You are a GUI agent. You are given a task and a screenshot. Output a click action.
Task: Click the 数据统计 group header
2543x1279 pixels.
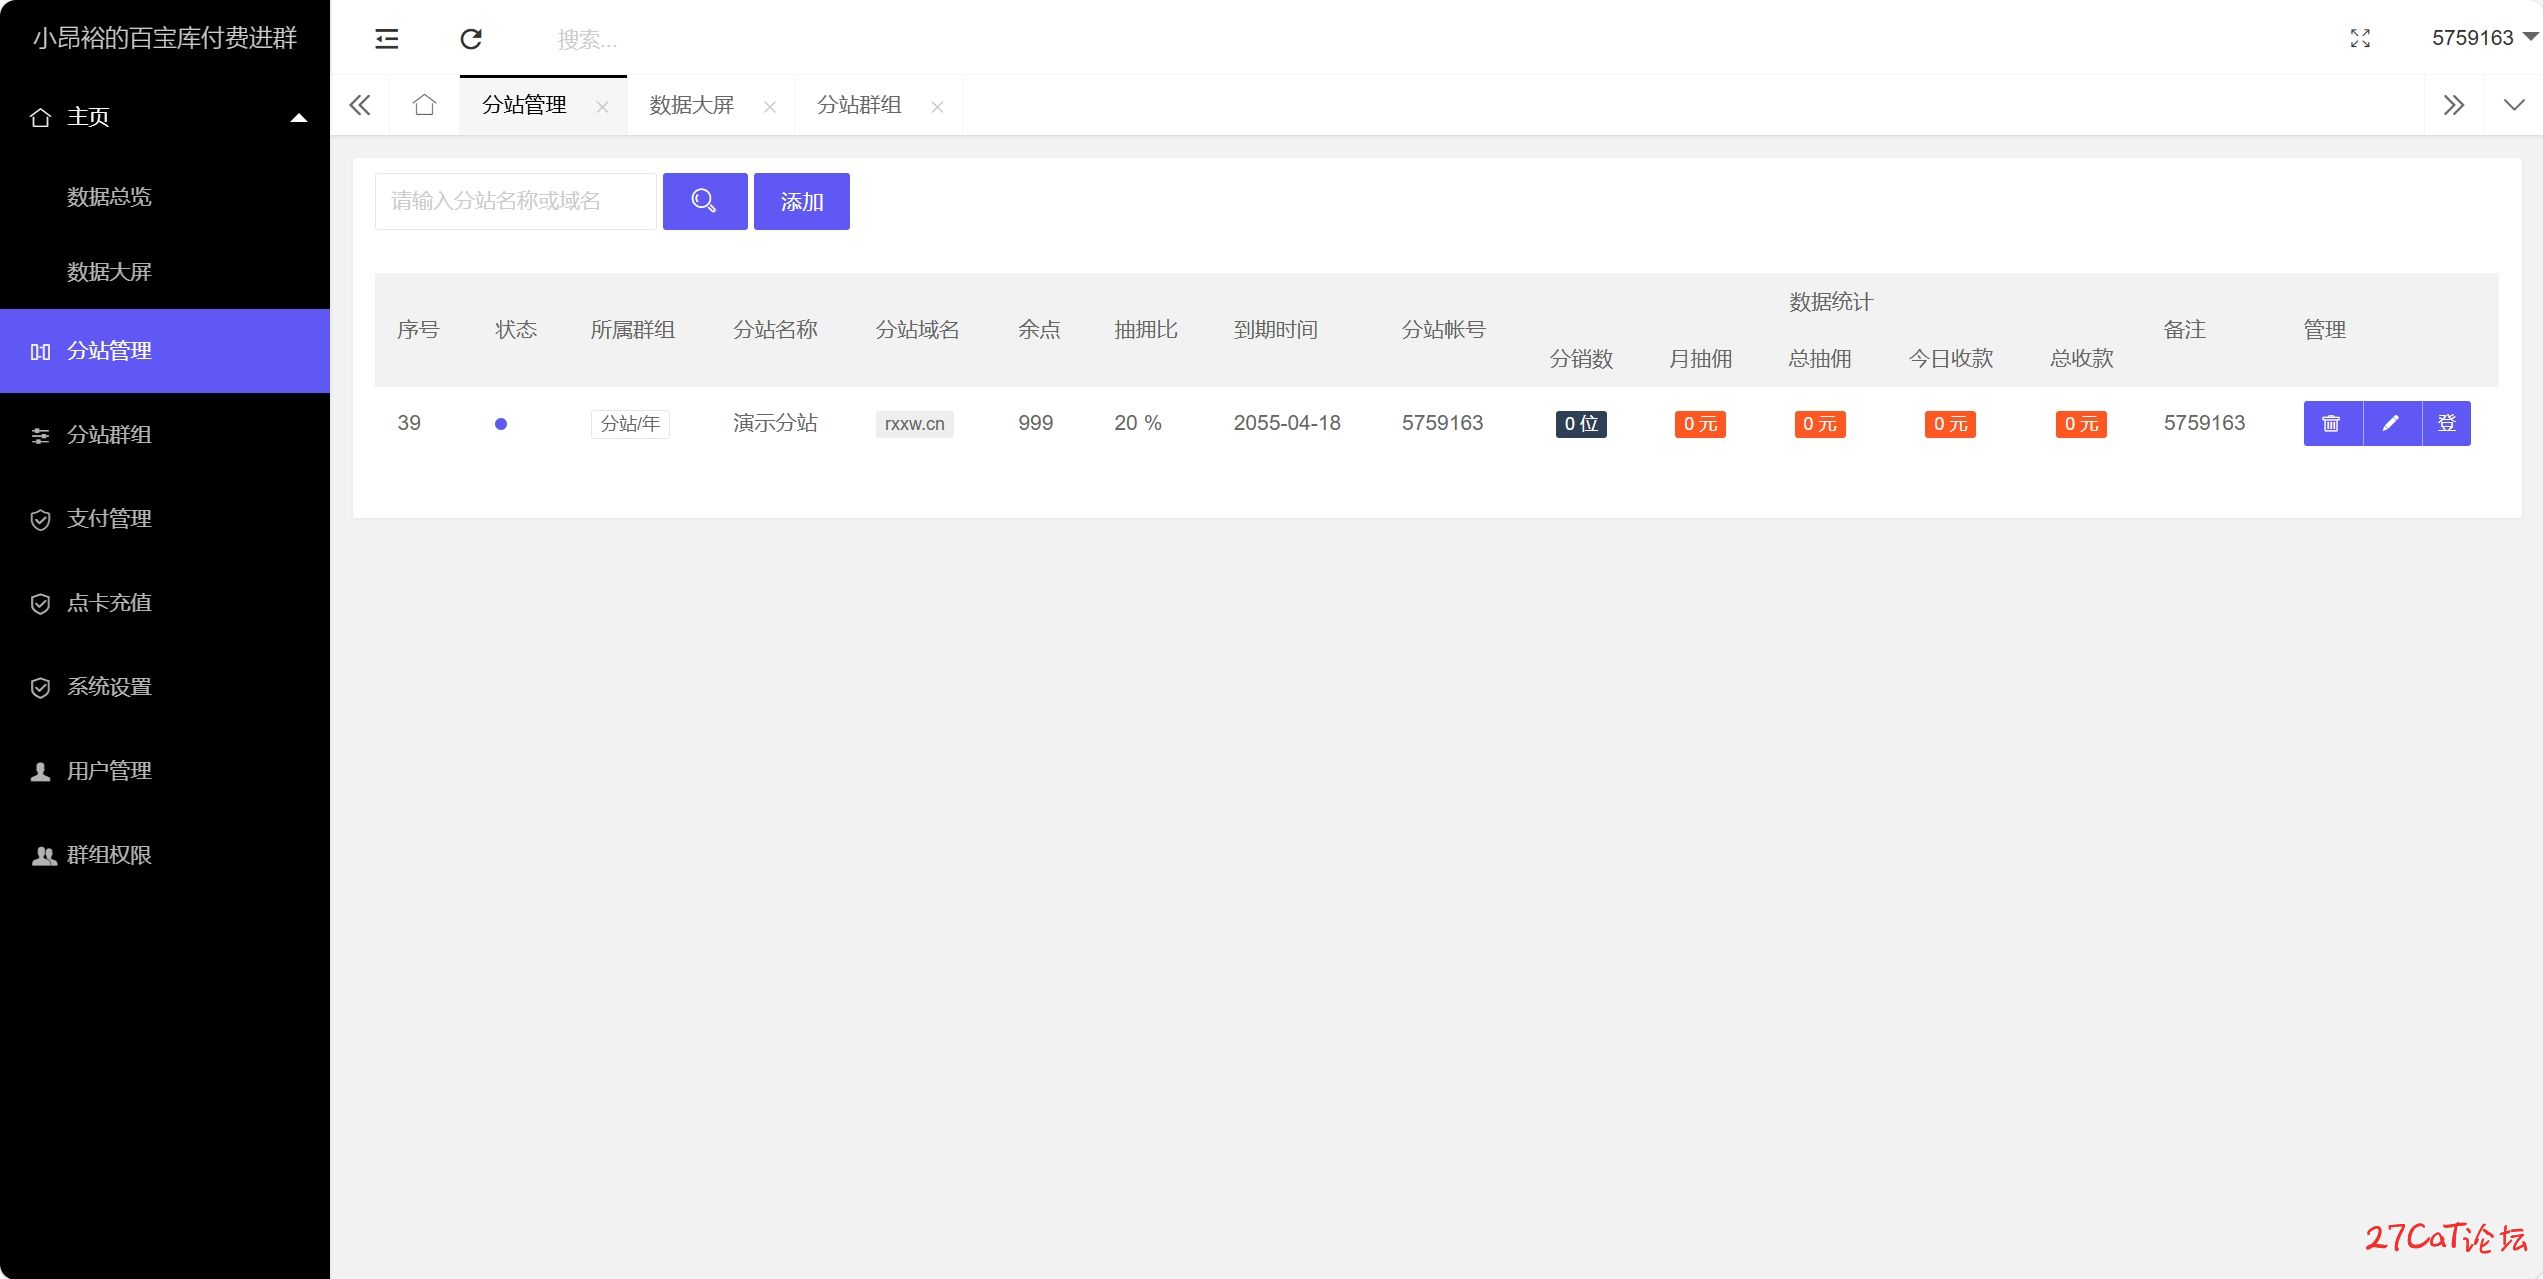point(1831,302)
